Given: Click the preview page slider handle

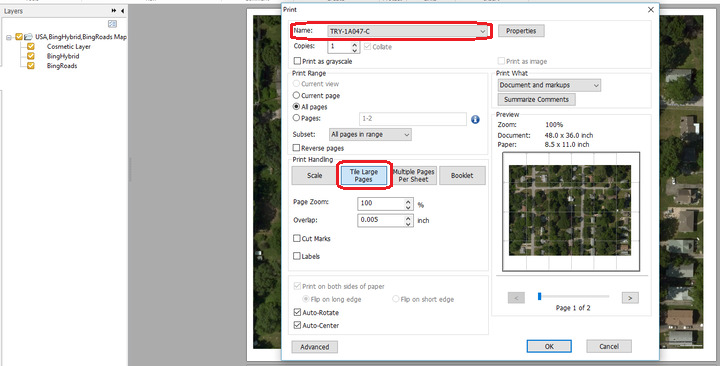Looking at the screenshot, I should pyautogui.click(x=540, y=297).
